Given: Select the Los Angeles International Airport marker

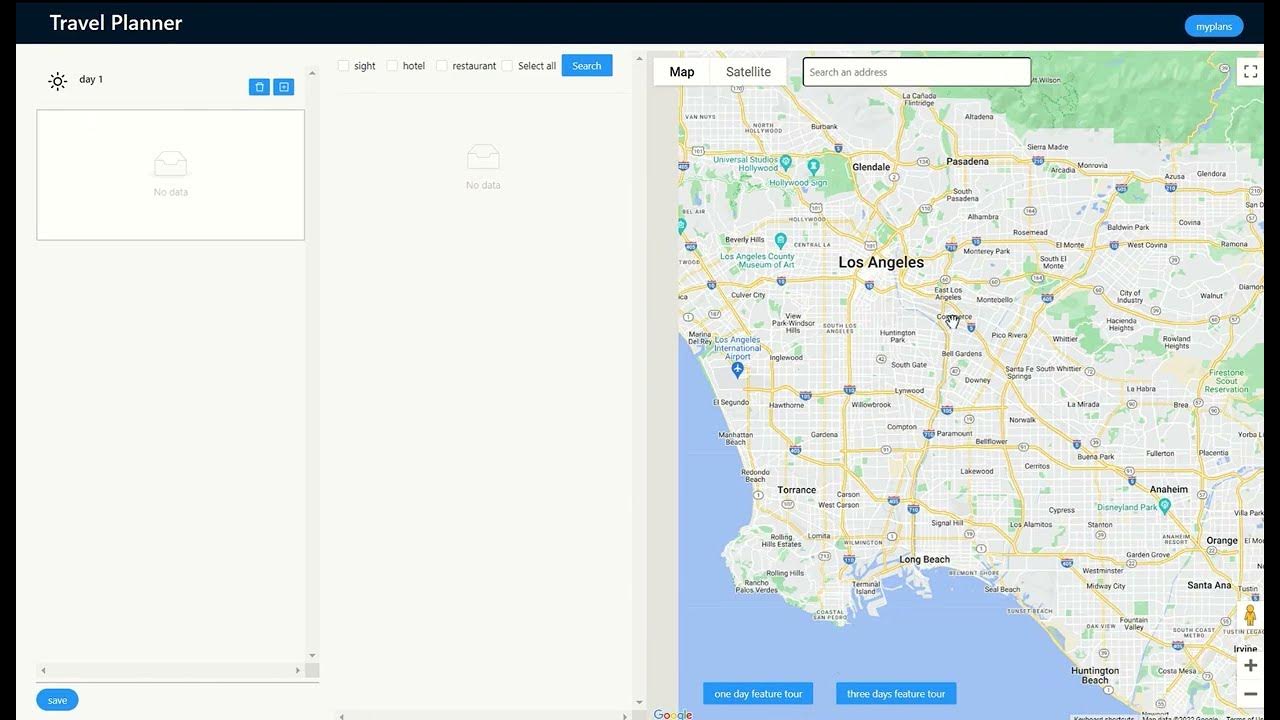Looking at the screenshot, I should (737, 369).
